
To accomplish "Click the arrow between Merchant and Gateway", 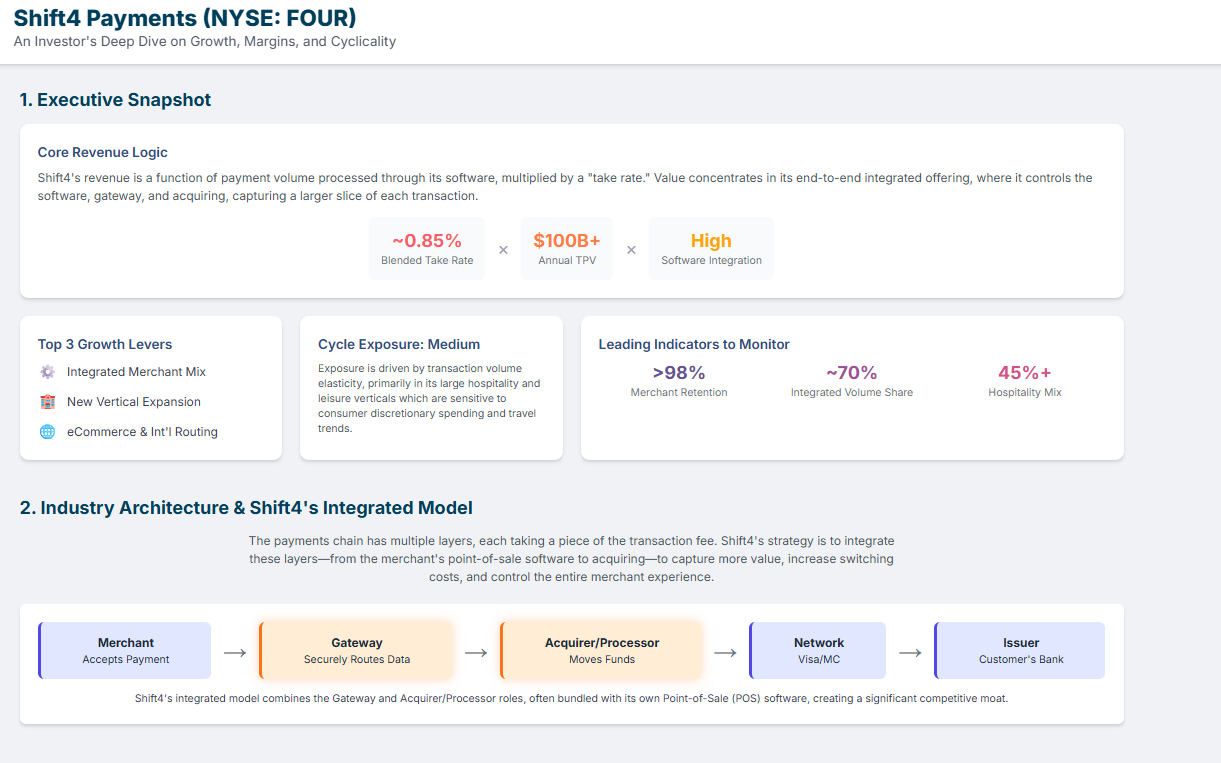I will coord(235,653).
